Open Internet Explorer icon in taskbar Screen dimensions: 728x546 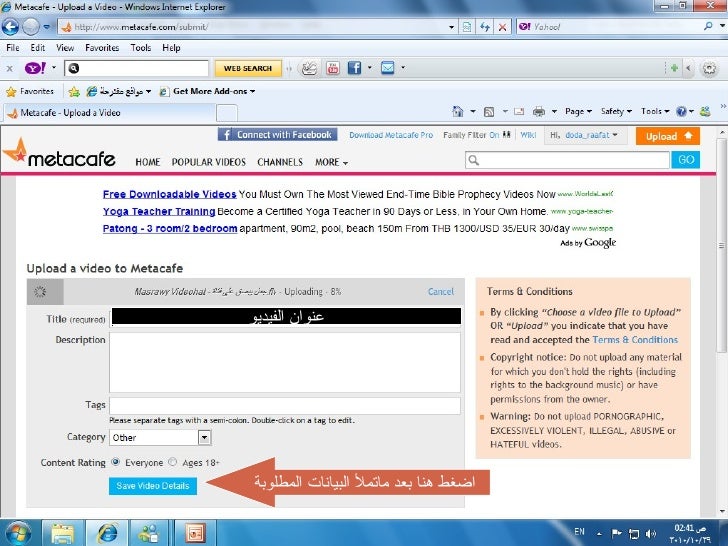coord(106,533)
